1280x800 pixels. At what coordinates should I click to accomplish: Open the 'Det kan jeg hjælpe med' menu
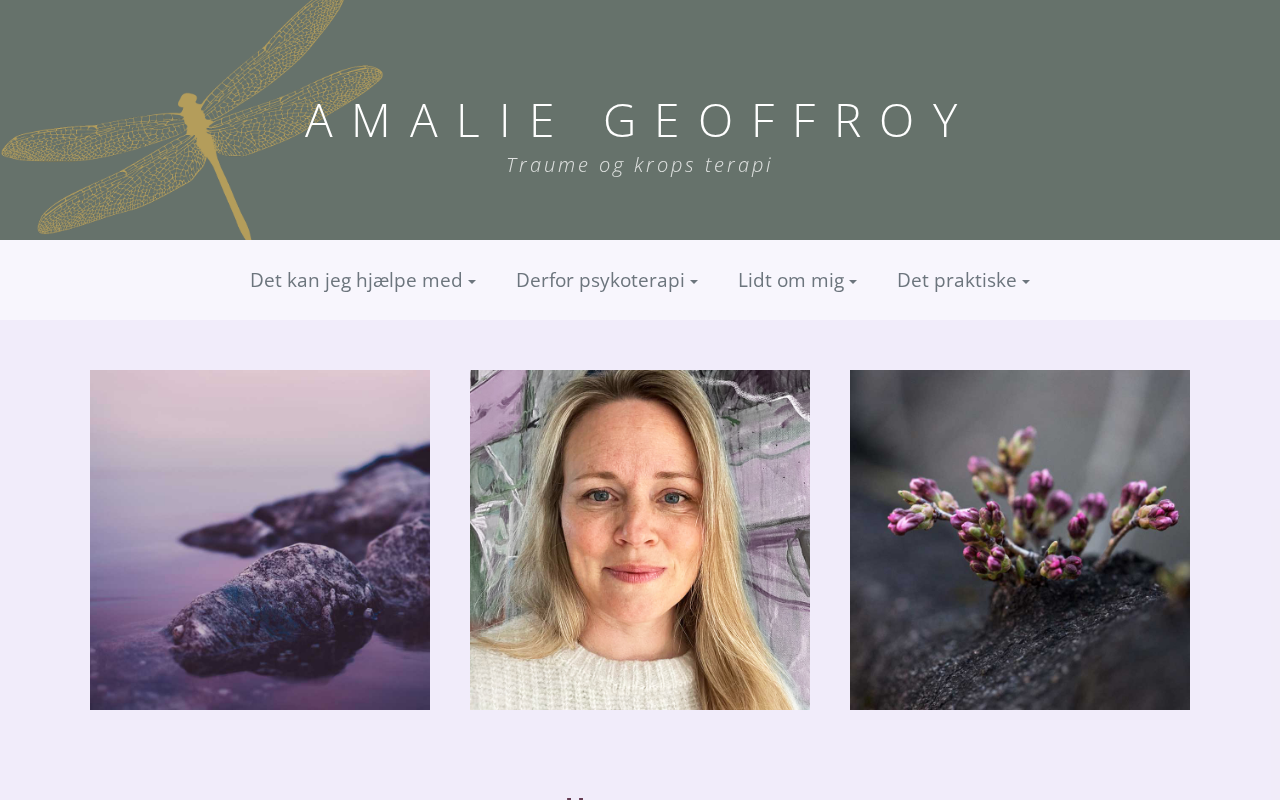tap(363, 280)
